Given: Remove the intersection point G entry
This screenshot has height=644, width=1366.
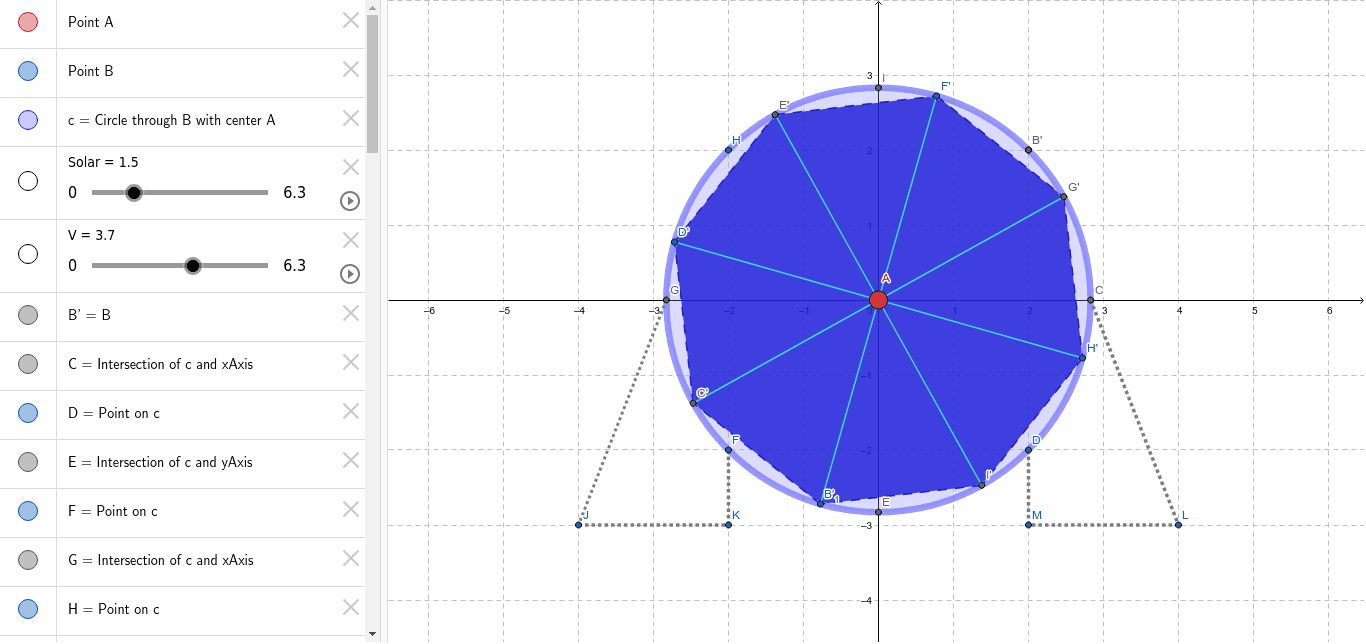Looking at the screenshot, I should click(x=350, y=559).
